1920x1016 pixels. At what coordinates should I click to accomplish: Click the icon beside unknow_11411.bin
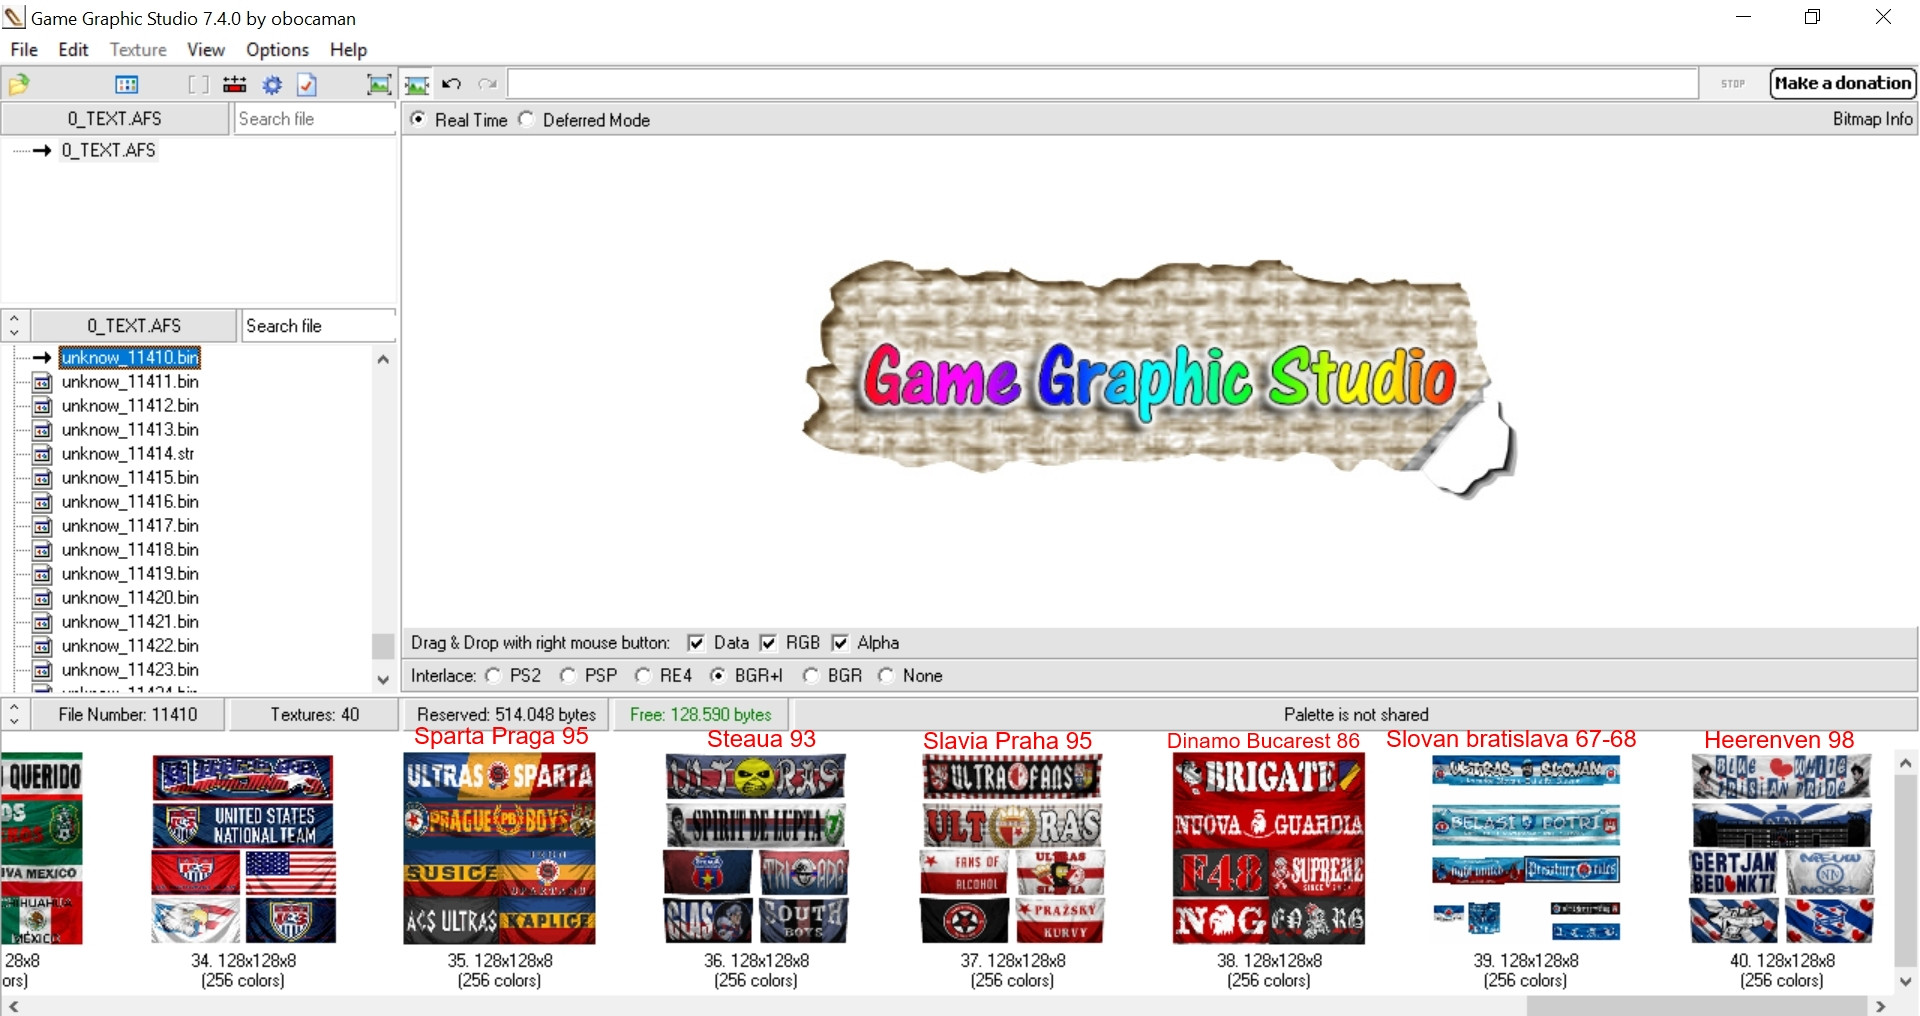point(42,382)
